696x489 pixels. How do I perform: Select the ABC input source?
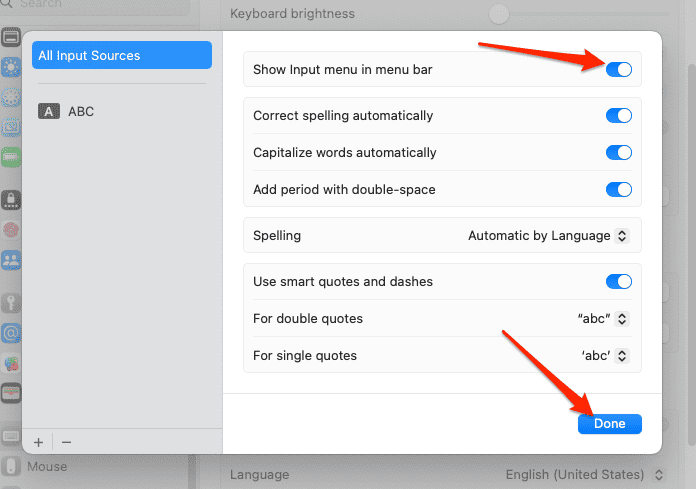click(x=80, y=111)
